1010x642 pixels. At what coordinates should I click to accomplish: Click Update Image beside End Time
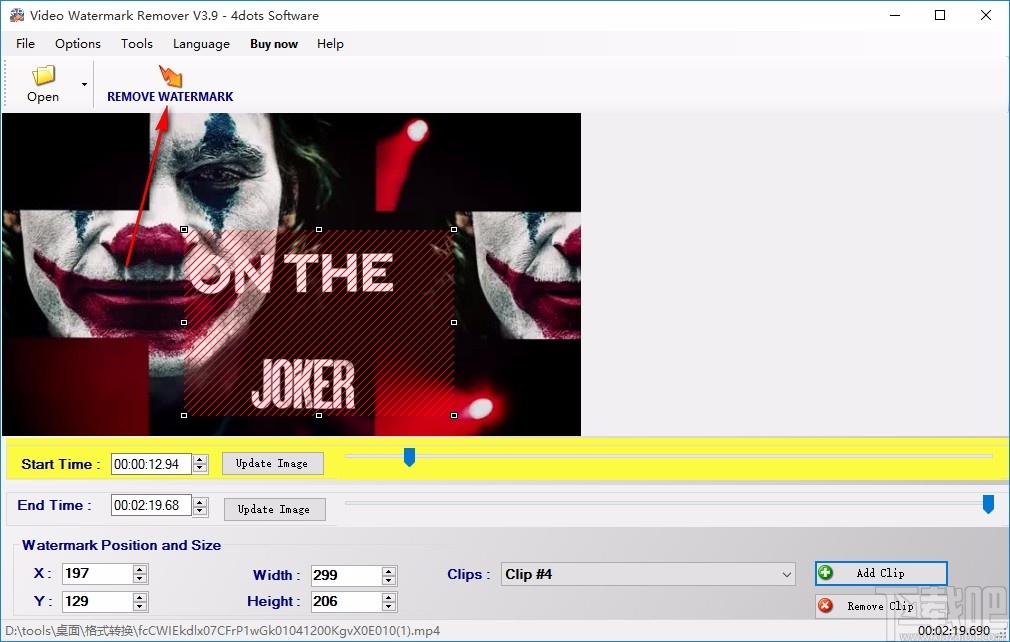[274, 509]
